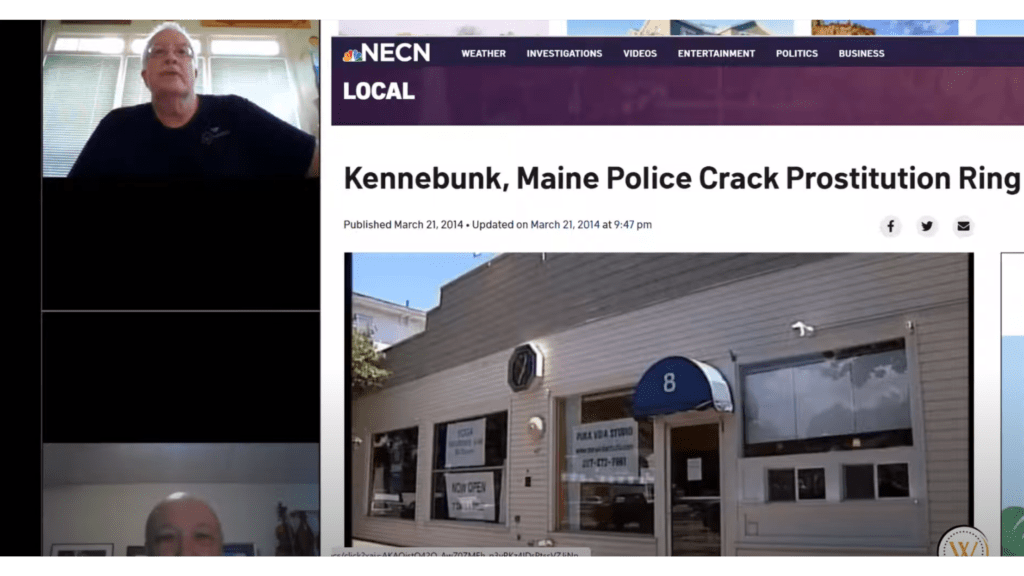The height and width of the screenshot is (576, 1024).
Task: Select top participant video tile
Action: click(181, 99)
